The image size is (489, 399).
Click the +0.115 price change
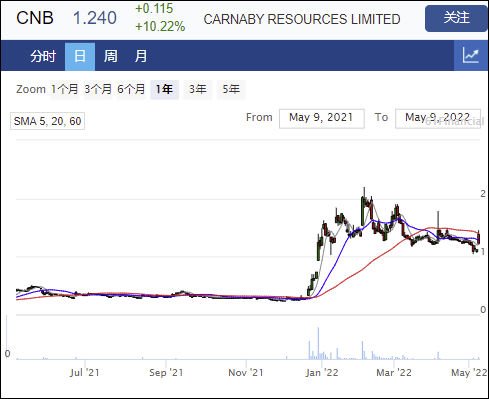click(154, 8)
